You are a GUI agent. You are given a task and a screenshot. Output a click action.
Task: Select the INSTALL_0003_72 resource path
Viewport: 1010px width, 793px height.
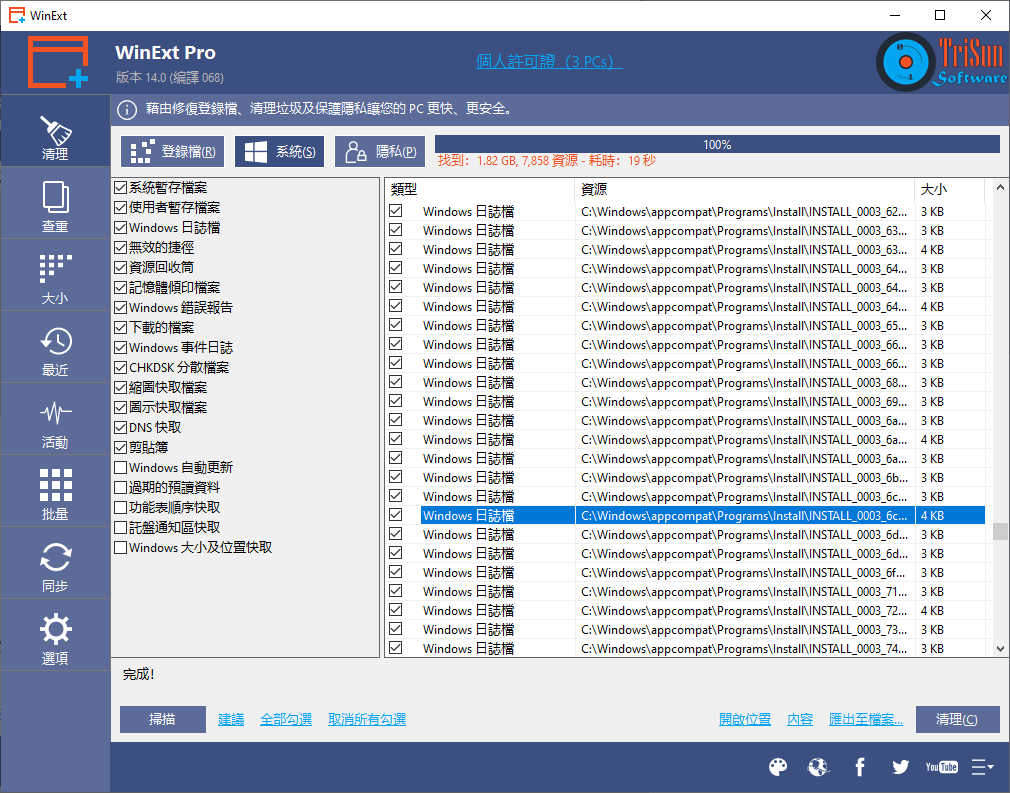pos(744,610)
